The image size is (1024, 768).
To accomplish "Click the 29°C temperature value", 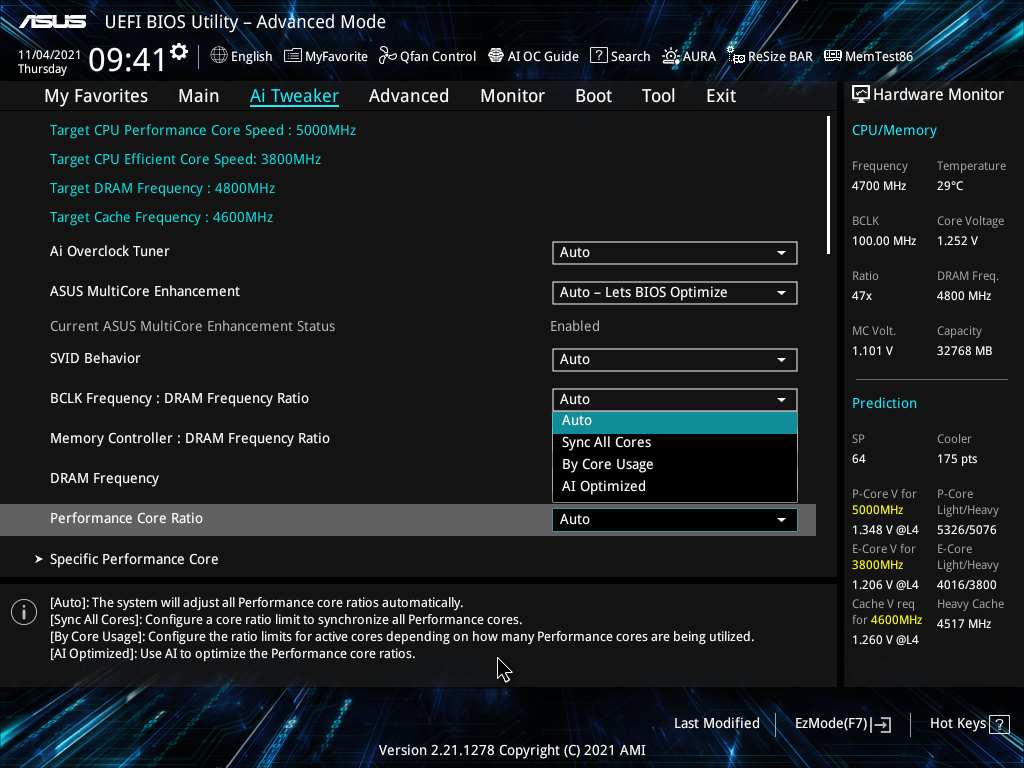I will [x=950, y=186].
